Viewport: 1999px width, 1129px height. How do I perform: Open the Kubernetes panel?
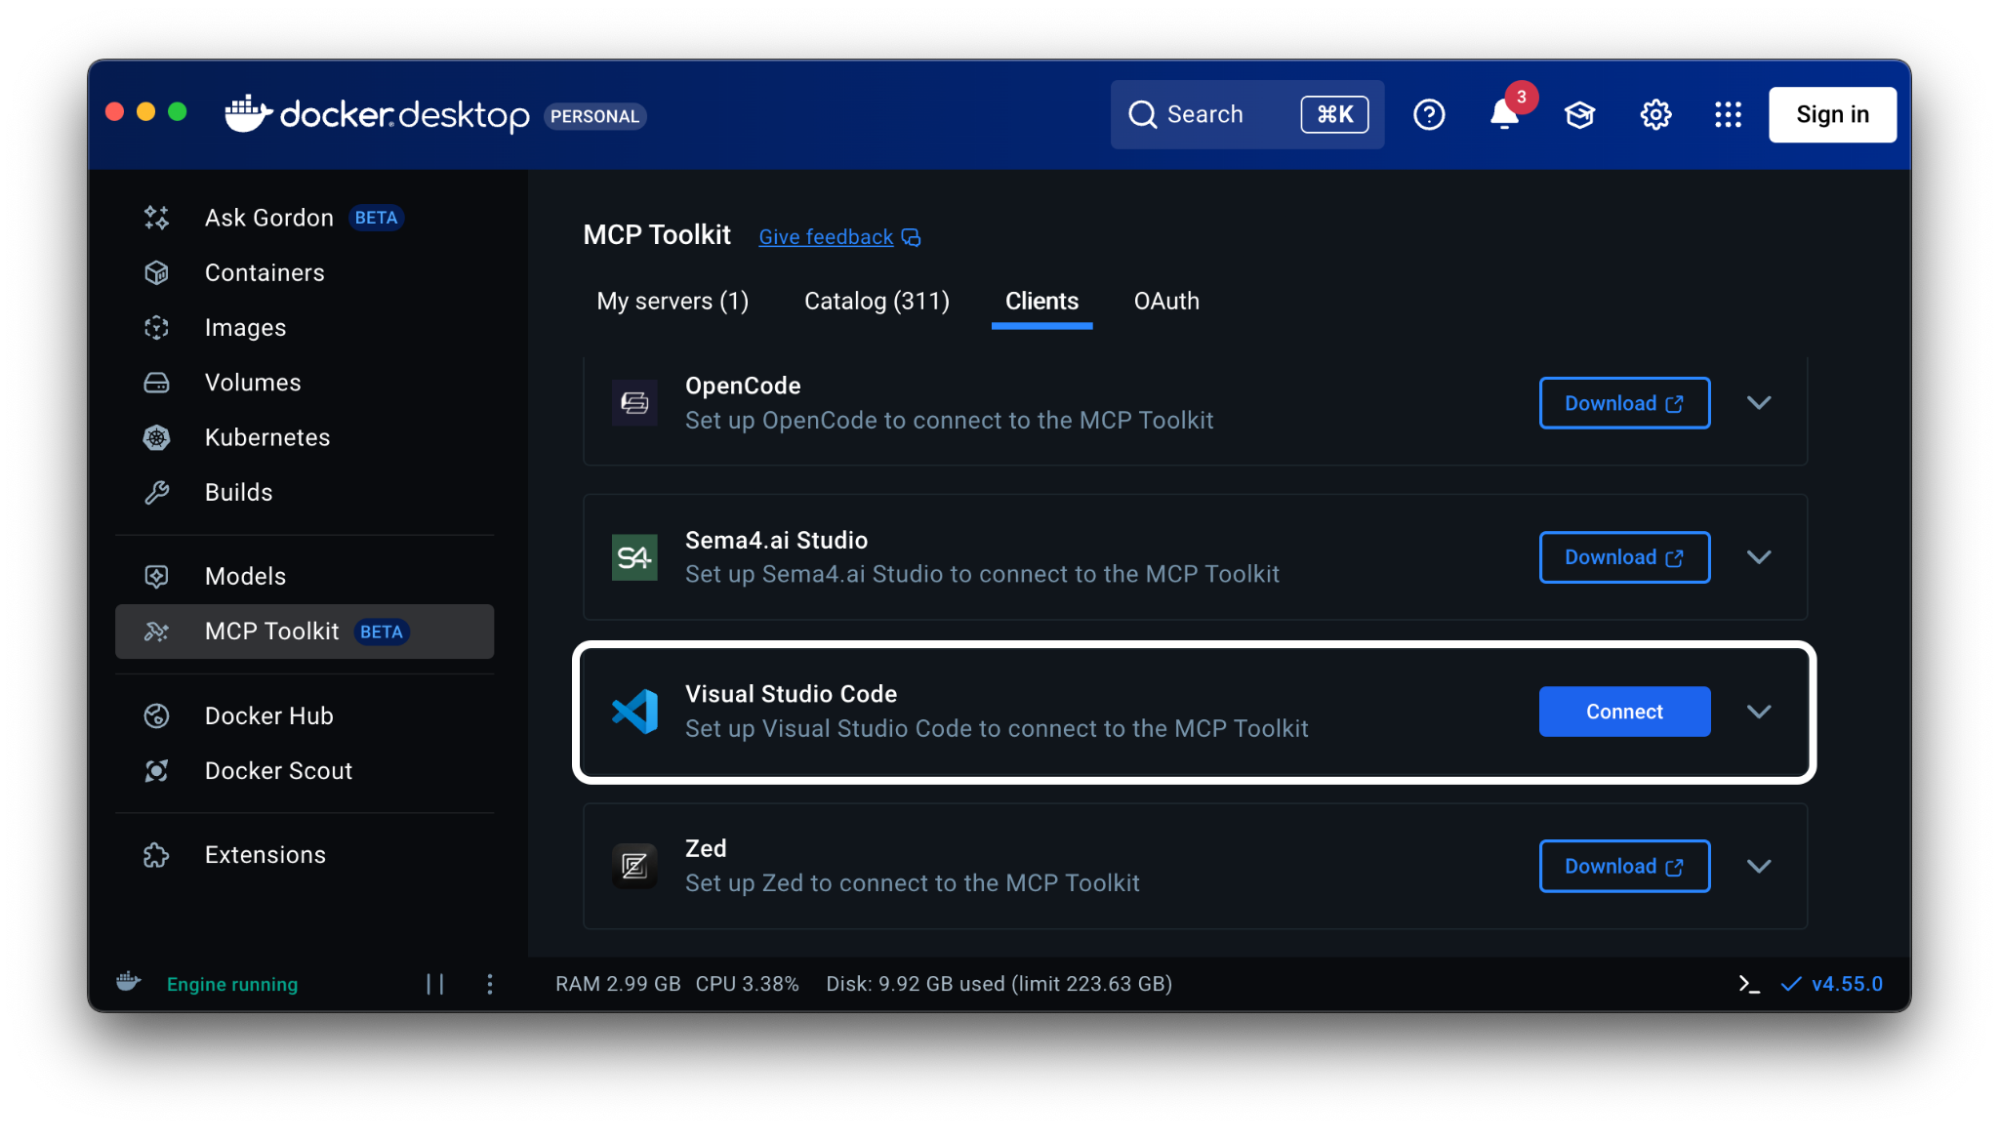[x=267, y=437]
